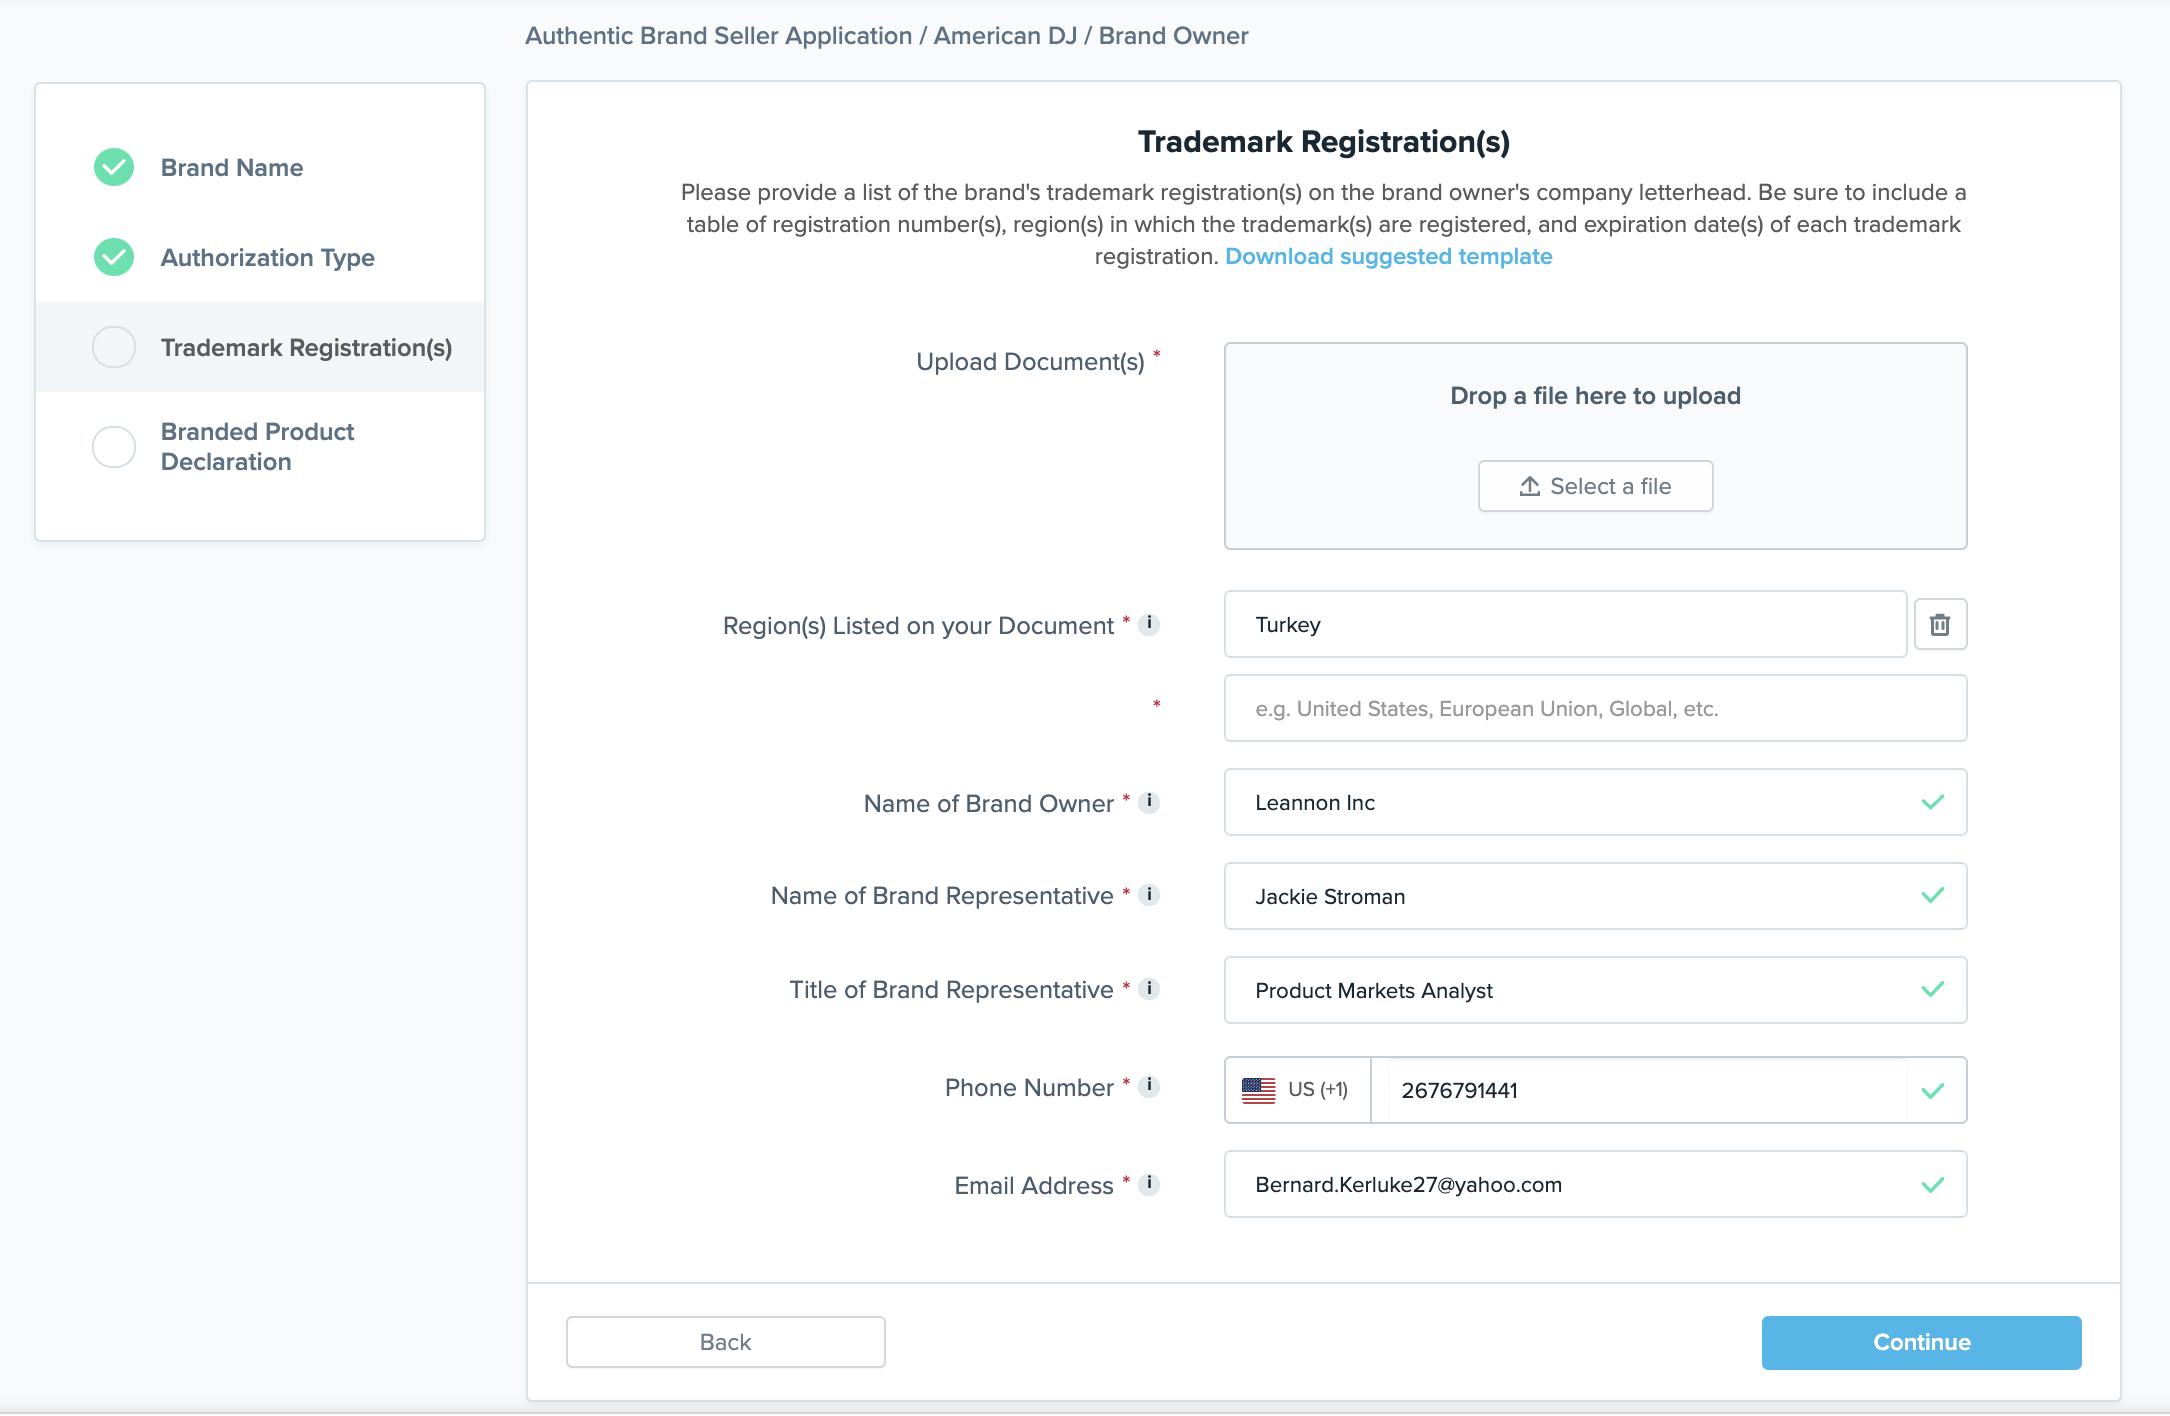2170x1416 pixels.
Task: Click info icon beside Name of Brand Owner
Action: (x=1150, y=802)
